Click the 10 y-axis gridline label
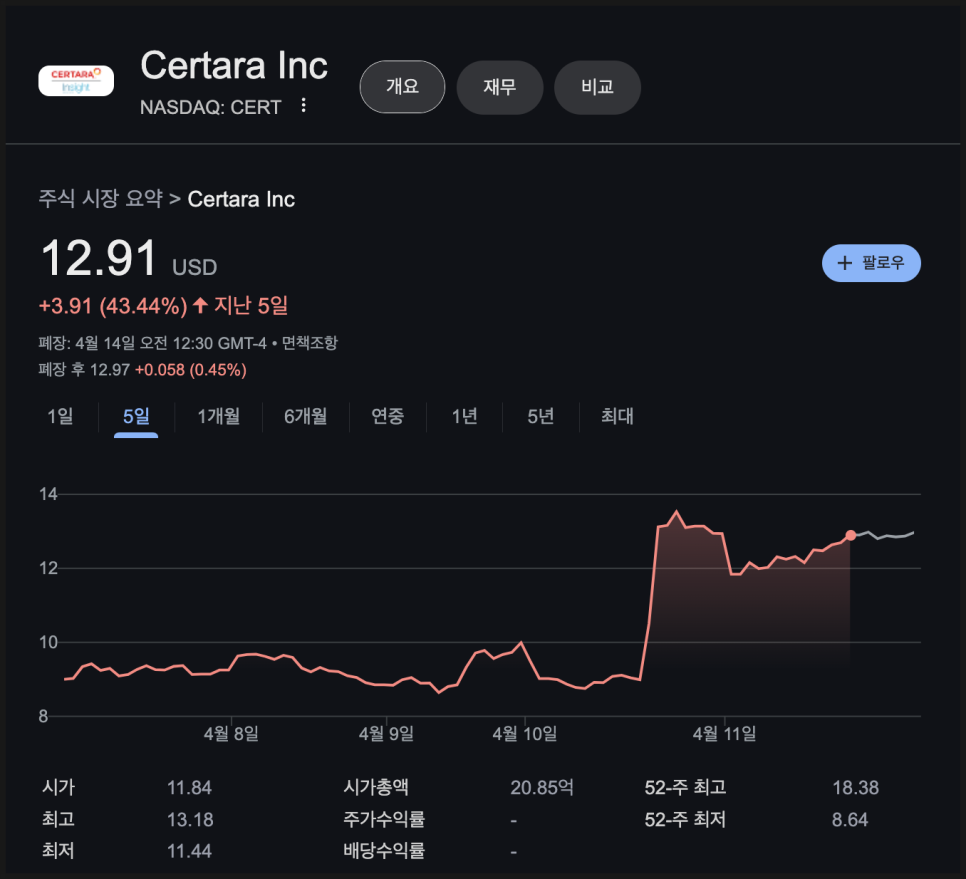The width and height of the screenshot is (966, 879). (x=48, y=642)
